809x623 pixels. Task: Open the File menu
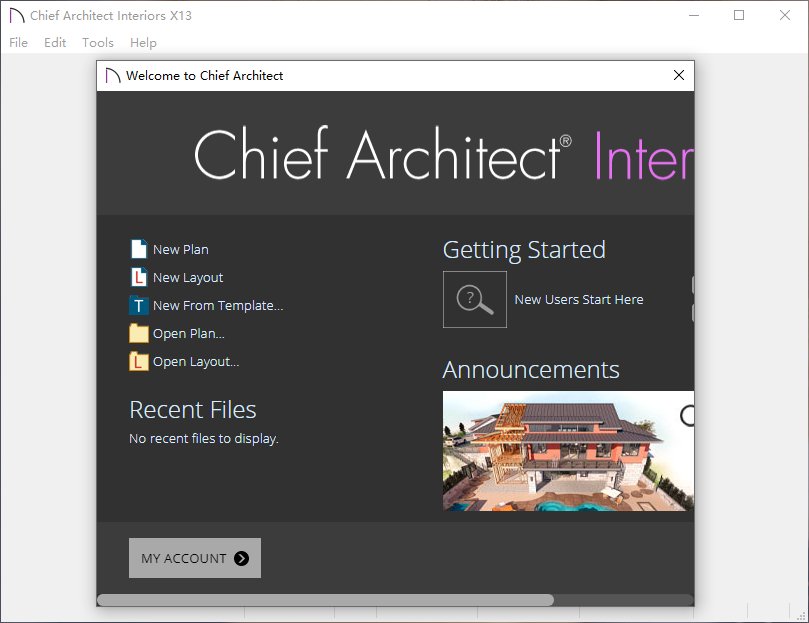coord(19,42)
